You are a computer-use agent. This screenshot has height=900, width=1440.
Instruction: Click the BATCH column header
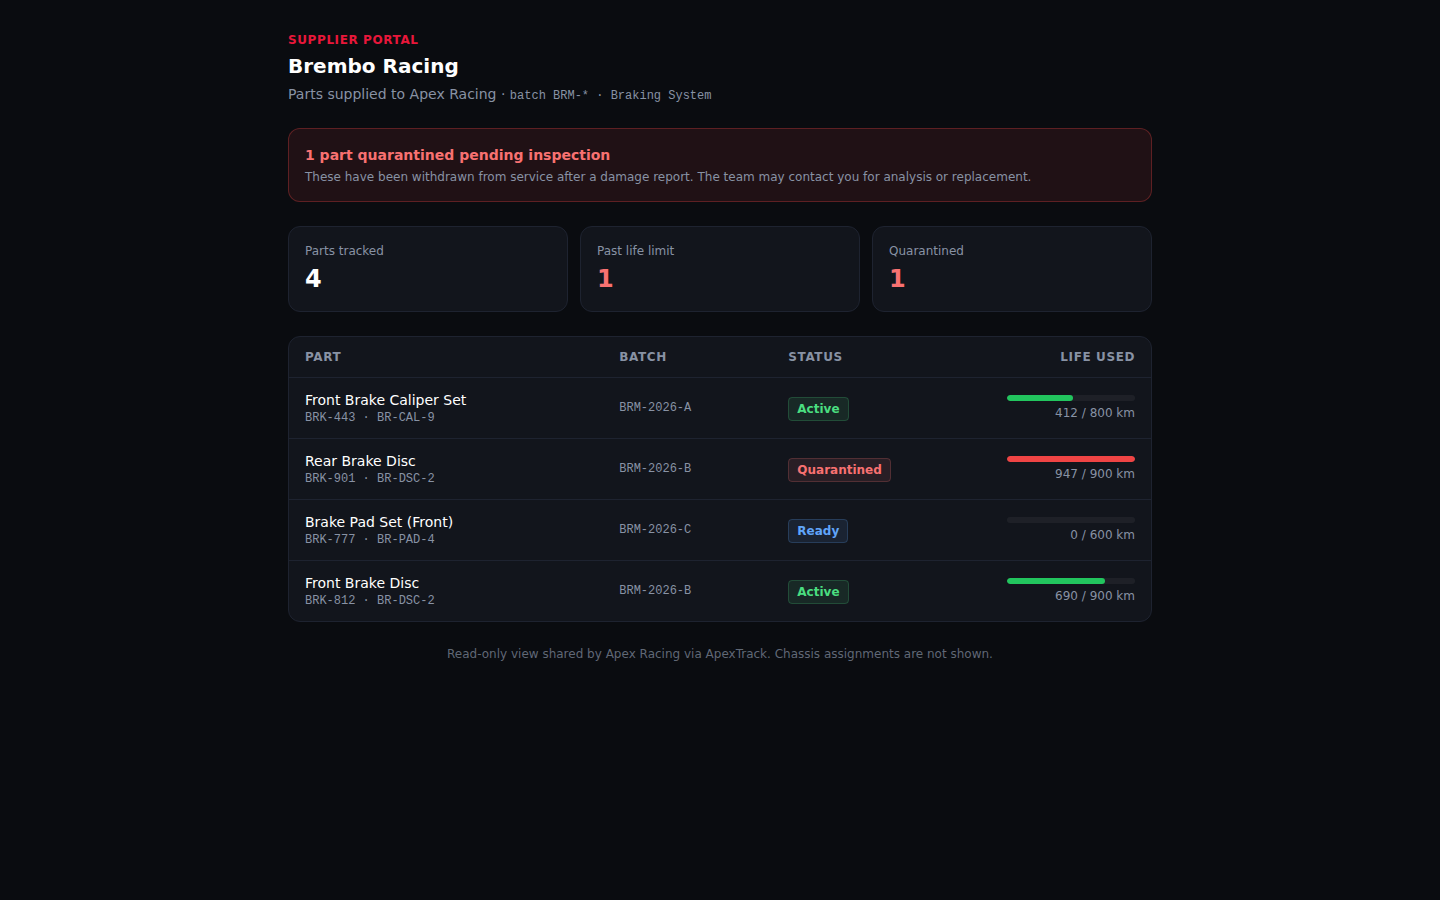(642, 357)
